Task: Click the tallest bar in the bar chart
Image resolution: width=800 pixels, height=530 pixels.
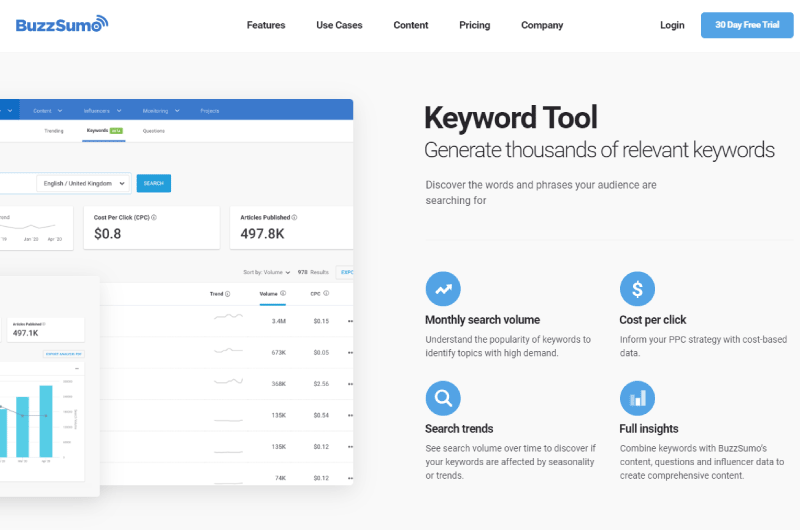Action: [46, 421]
